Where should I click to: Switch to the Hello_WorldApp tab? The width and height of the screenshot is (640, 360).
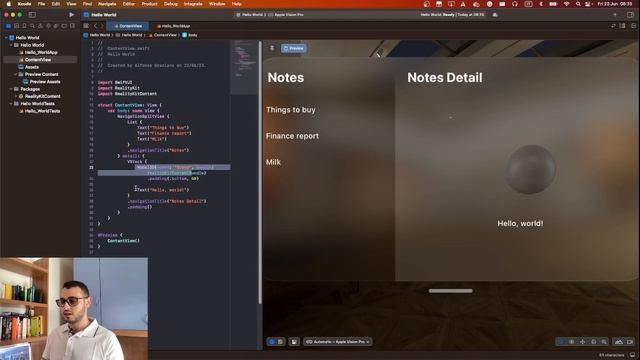point(173,26)
